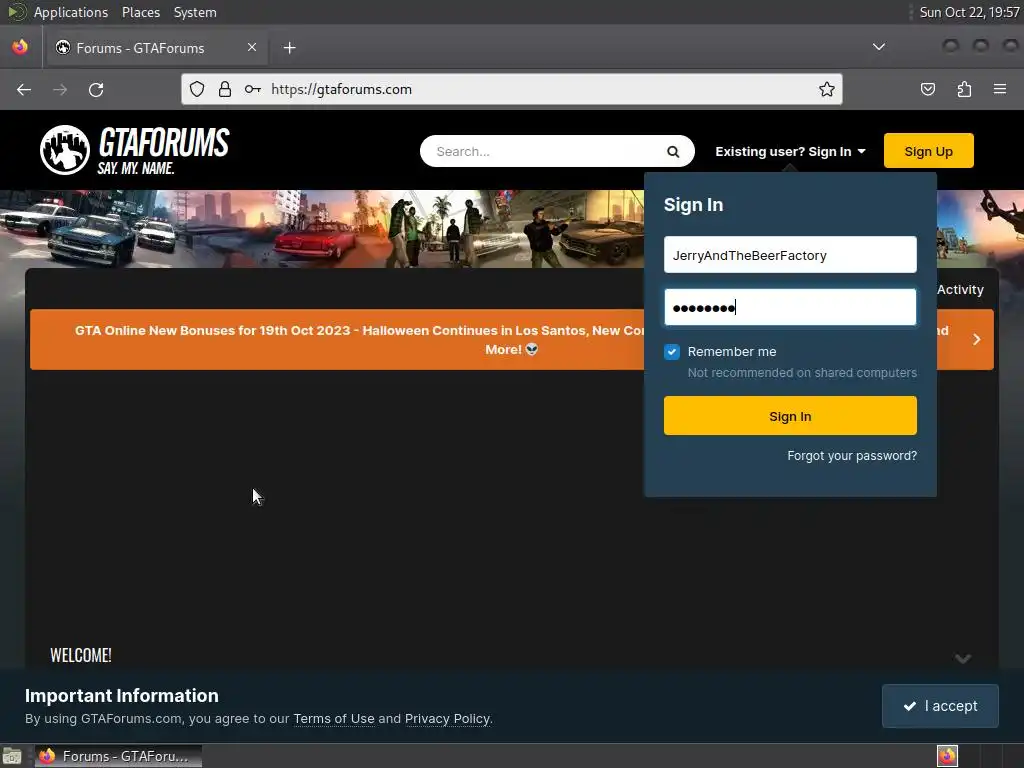Image resolution: width=1024 pixels, height=768 pixels.
Task: Click the clock Sun Oct 22, 19:57
Action: tap(969, 12)
